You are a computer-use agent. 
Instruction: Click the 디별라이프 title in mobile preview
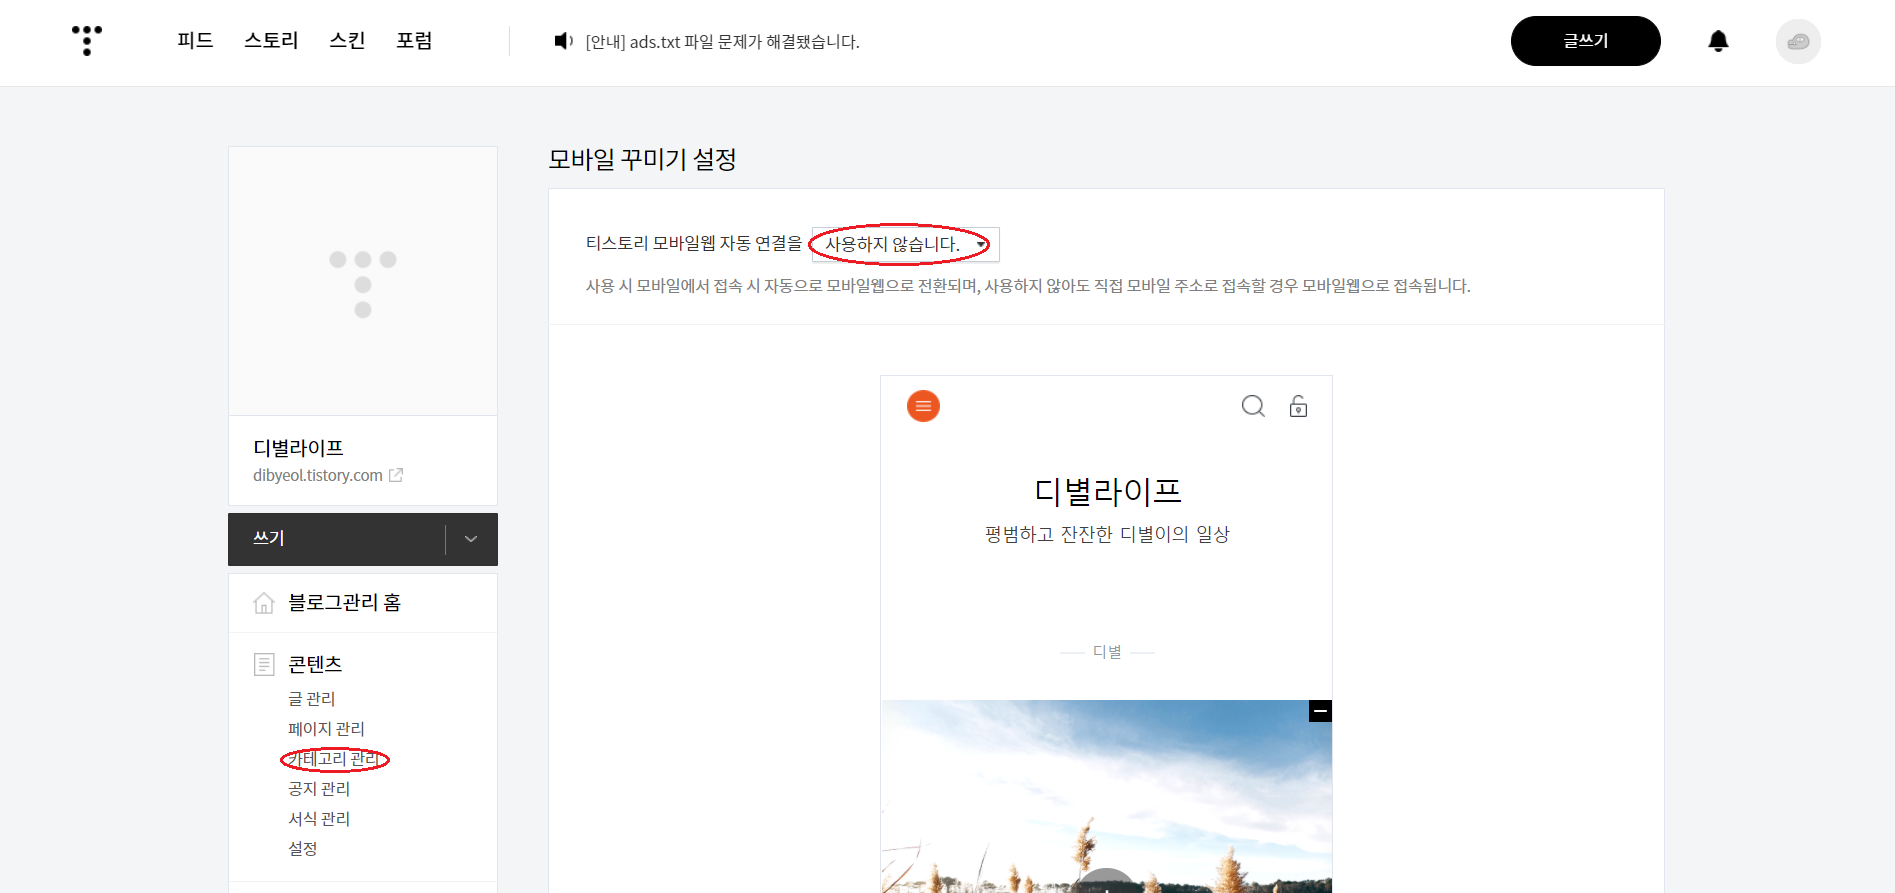click(x=1107, y=491)
